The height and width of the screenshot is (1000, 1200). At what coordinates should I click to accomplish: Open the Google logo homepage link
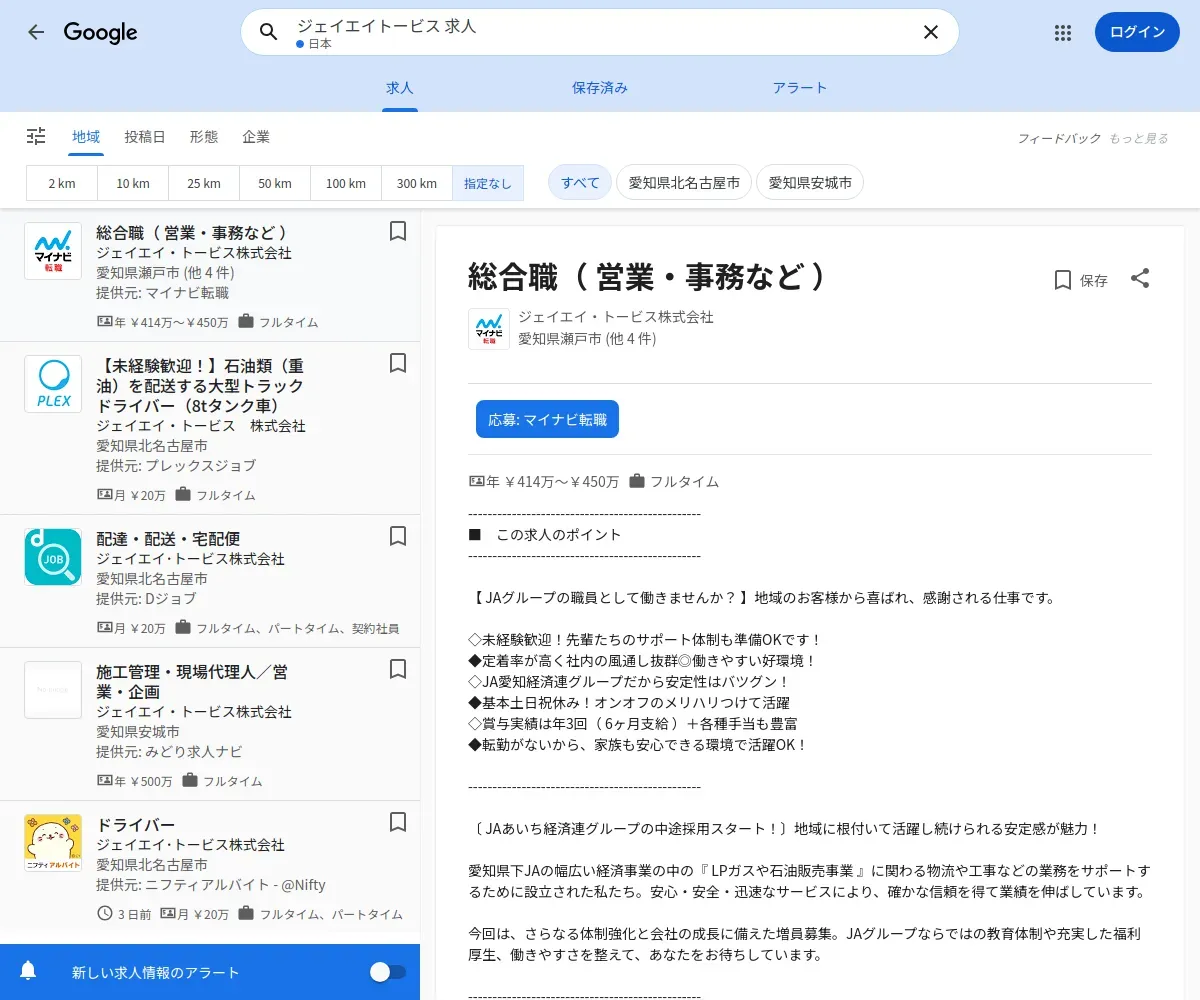pos(100,32)
